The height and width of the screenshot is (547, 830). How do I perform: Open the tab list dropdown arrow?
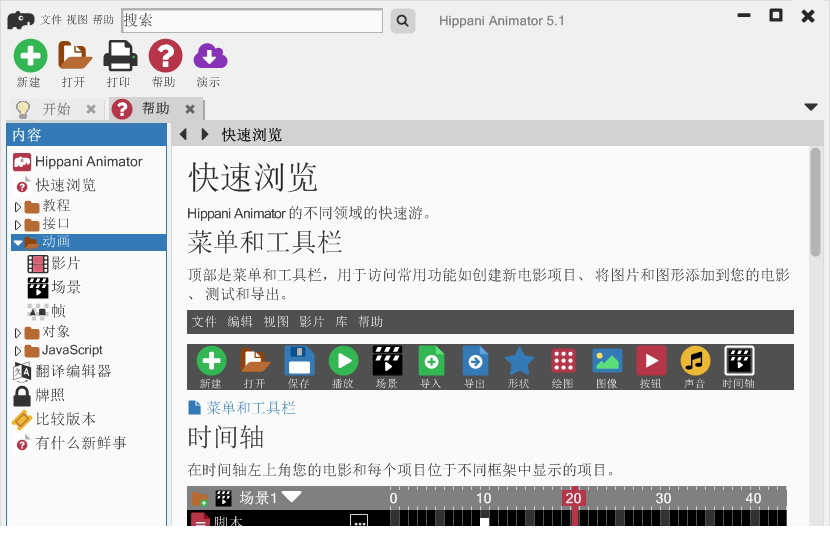click(811, 107)
